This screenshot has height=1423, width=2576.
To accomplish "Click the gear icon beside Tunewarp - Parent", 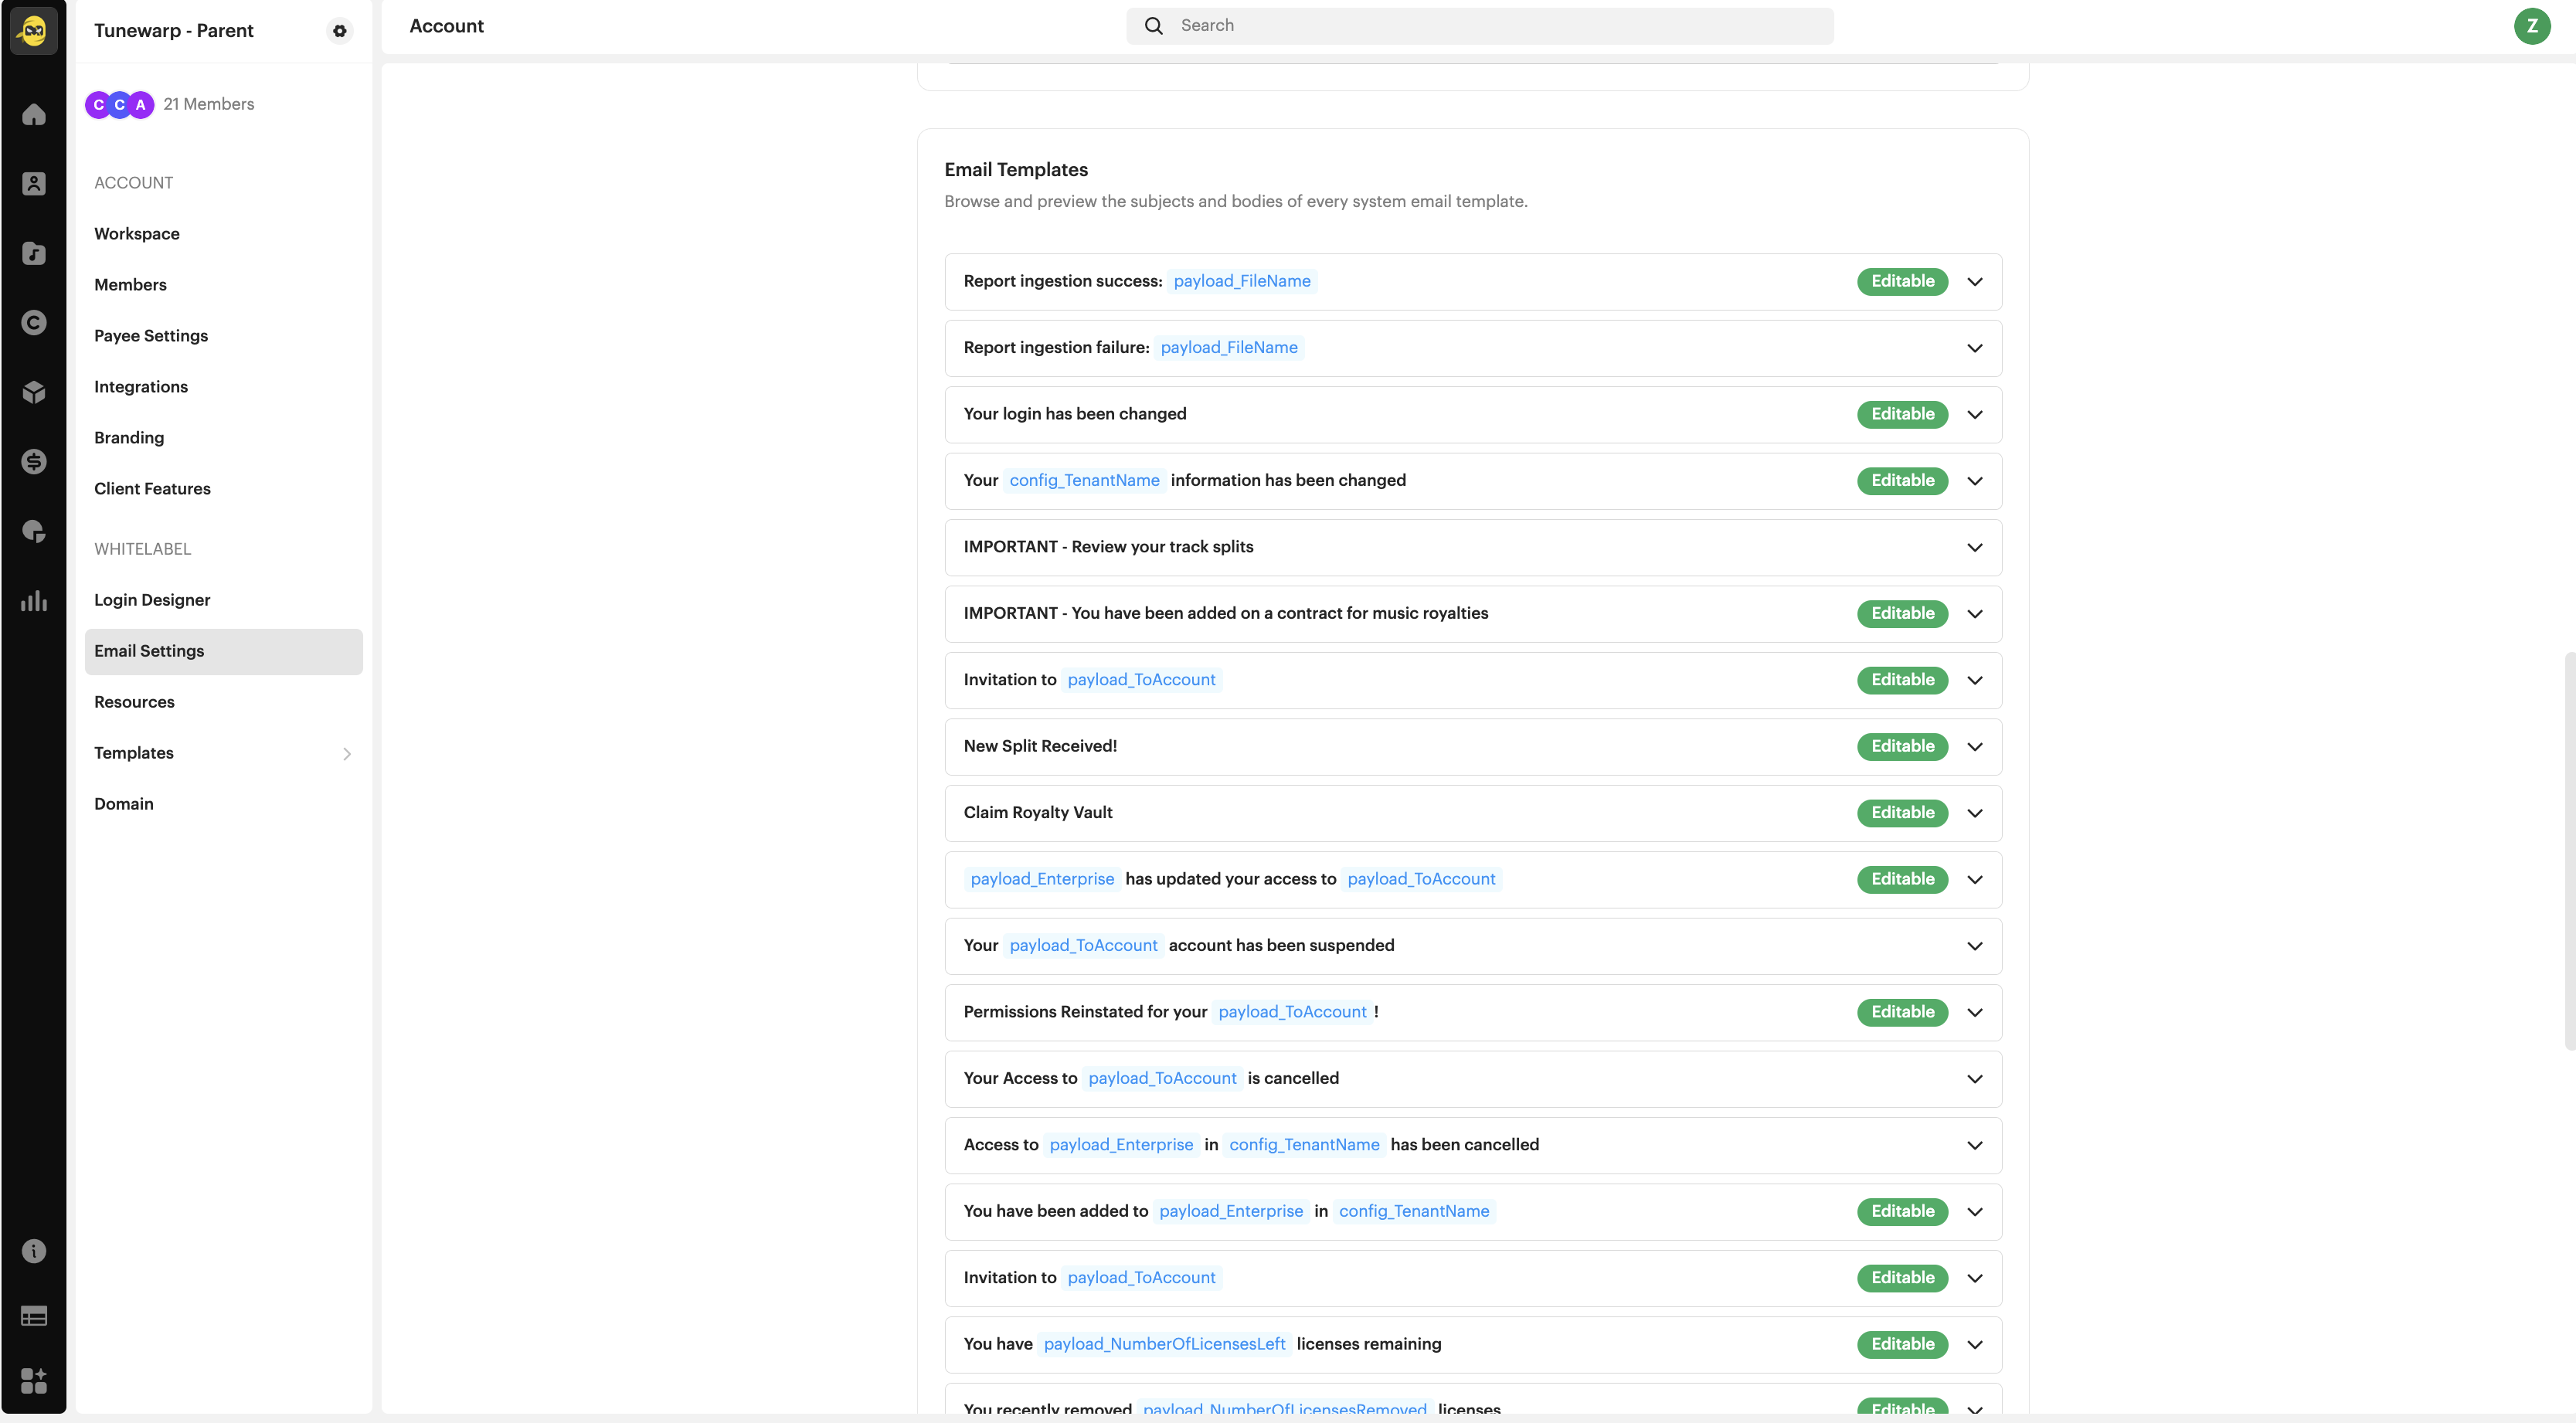I will coord(340,31).
